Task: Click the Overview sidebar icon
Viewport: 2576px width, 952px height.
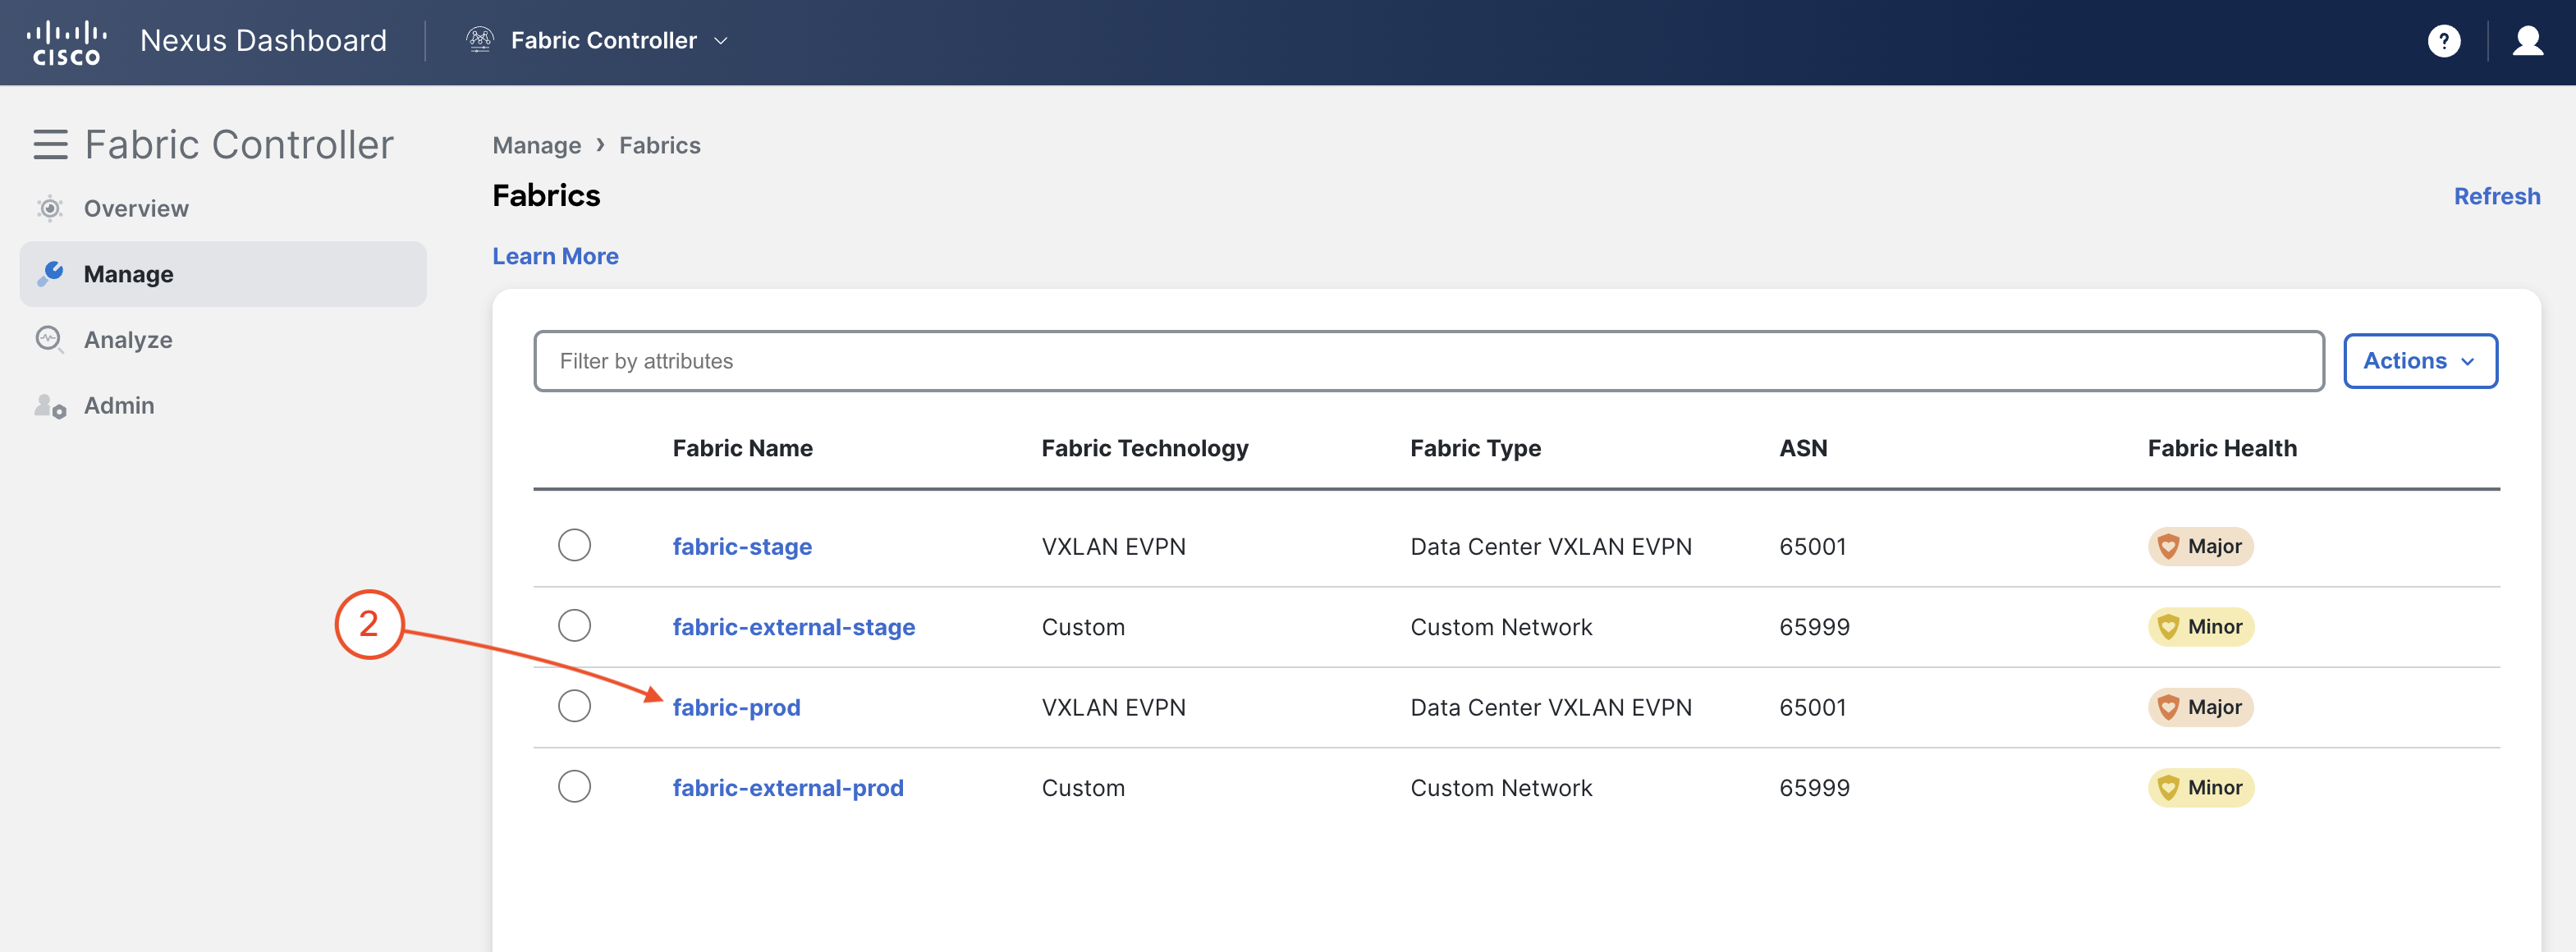Action: point(50,208)
